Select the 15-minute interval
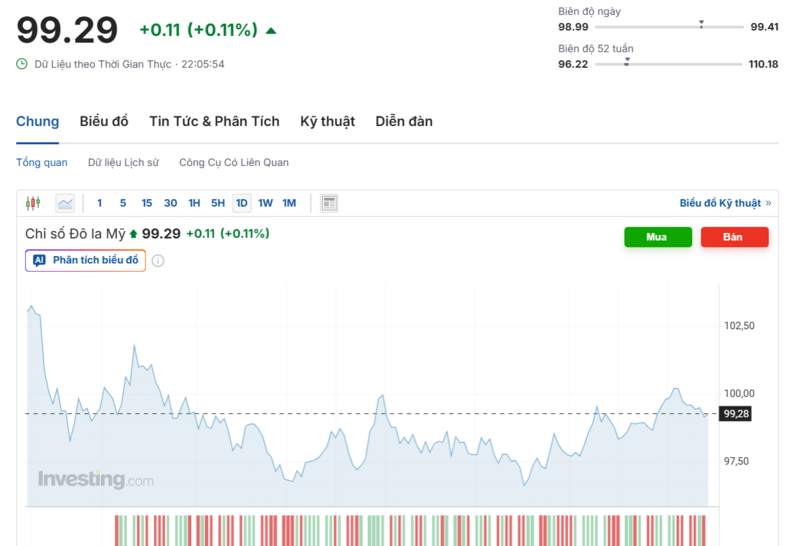The image size is (800, 546). (147, 203)
